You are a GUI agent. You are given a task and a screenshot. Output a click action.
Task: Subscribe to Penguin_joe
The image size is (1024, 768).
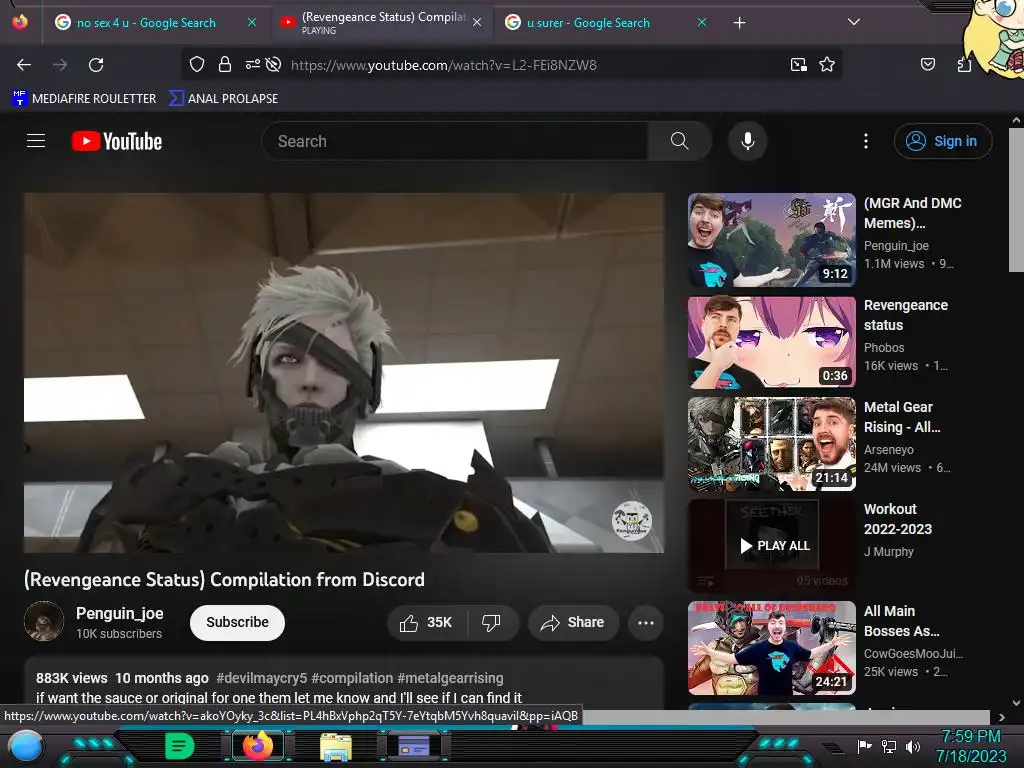(237, 622)
